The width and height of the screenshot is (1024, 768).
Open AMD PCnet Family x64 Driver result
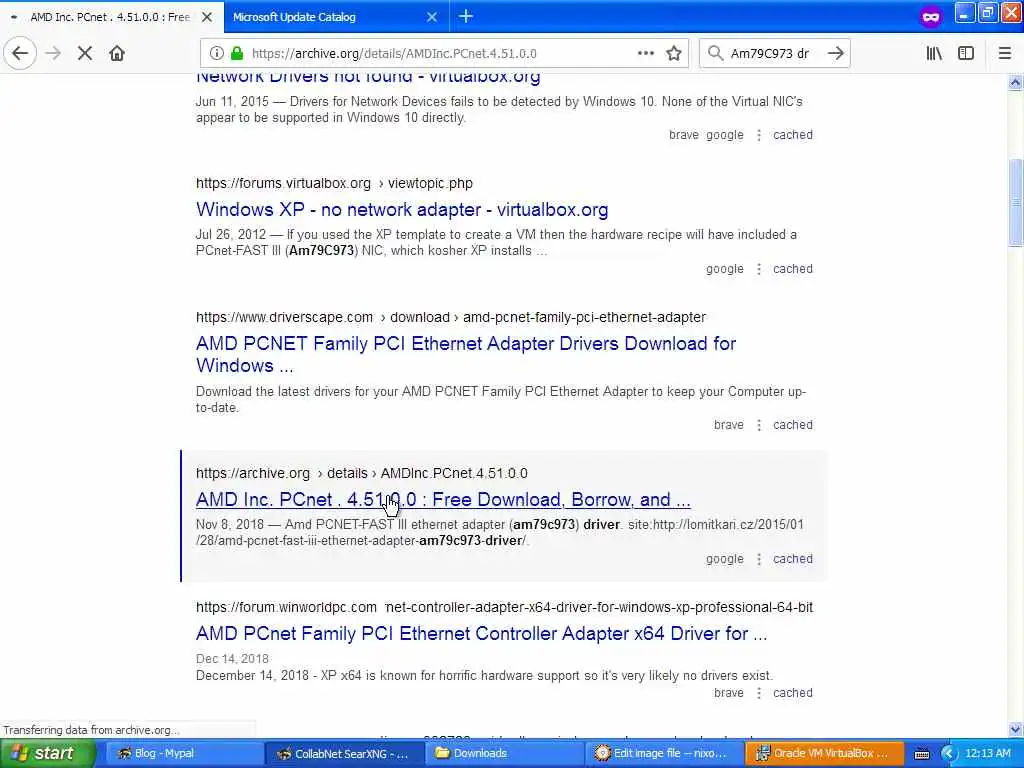(x=481, y=633)
